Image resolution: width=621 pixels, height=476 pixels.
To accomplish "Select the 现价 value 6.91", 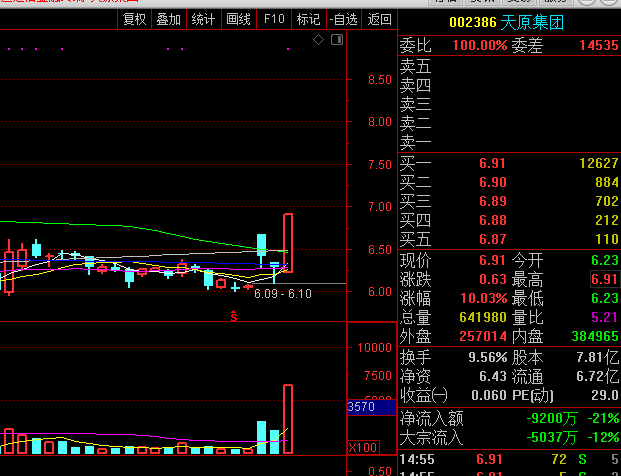I will pos(493,260).
